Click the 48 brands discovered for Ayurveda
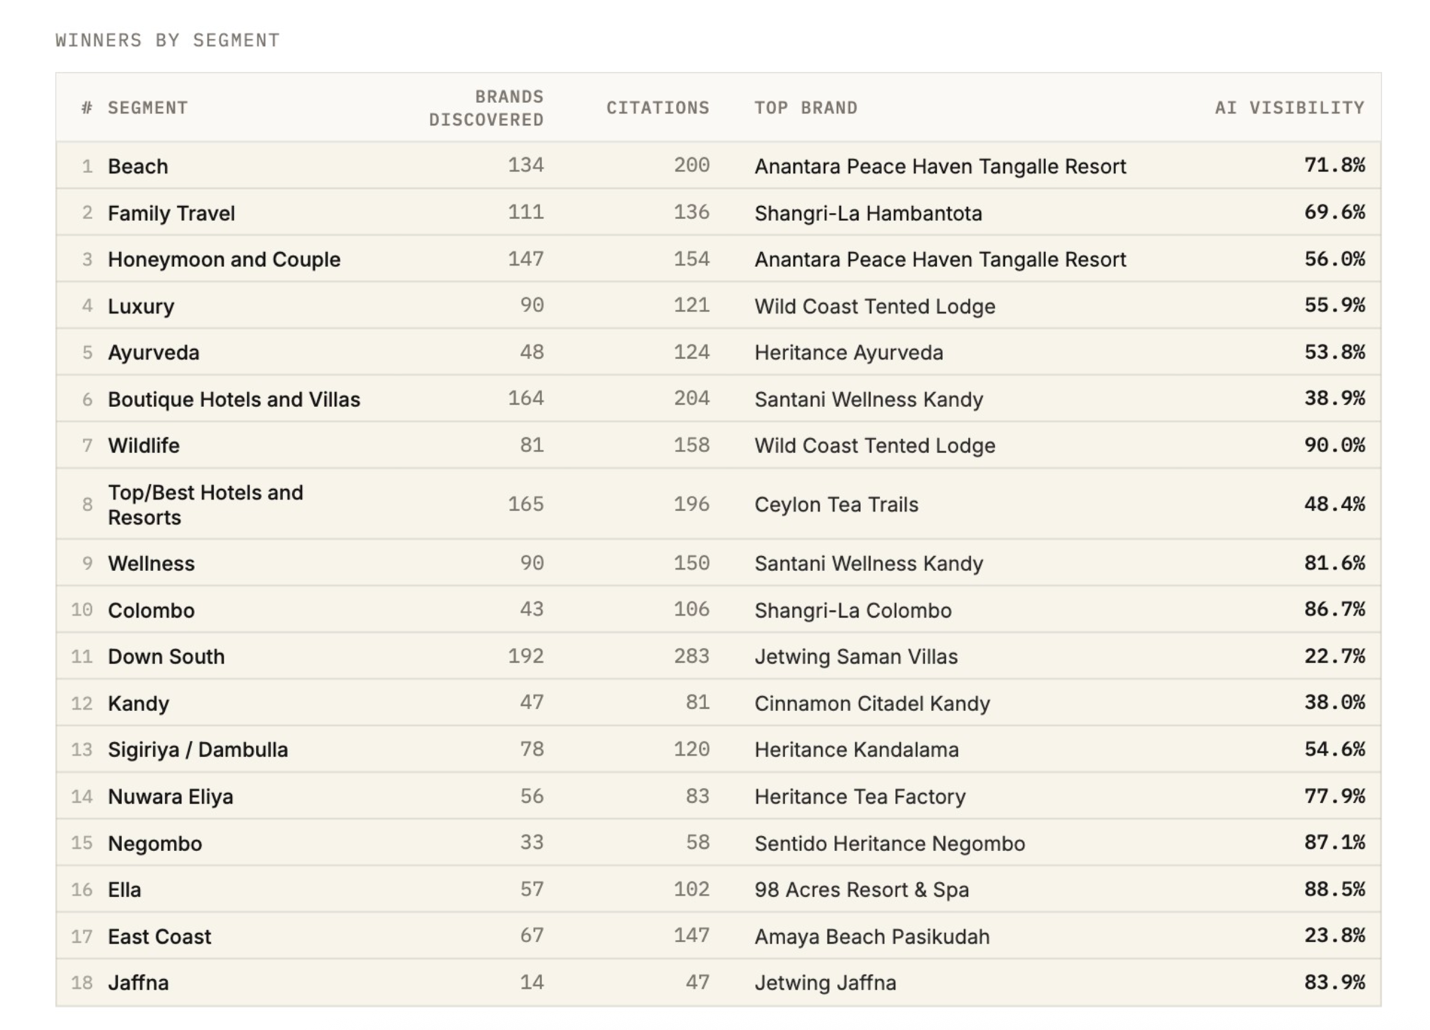This screenshot has height=1030, width=1430. tap(532, 351)
